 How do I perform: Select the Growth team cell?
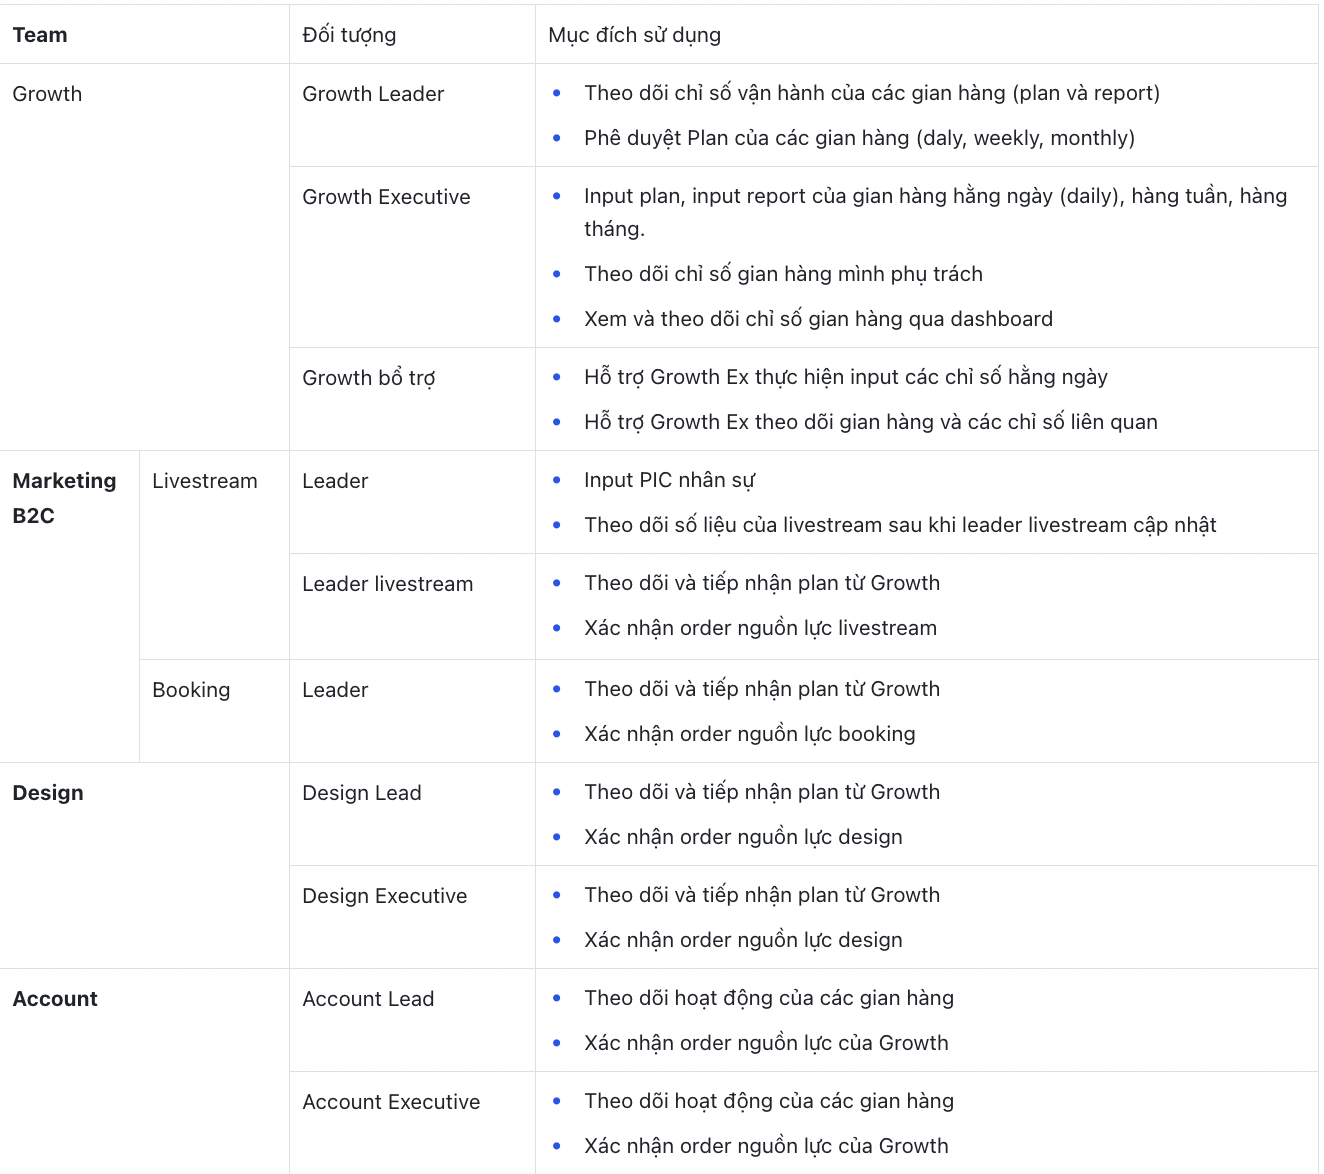coord(47,94)
